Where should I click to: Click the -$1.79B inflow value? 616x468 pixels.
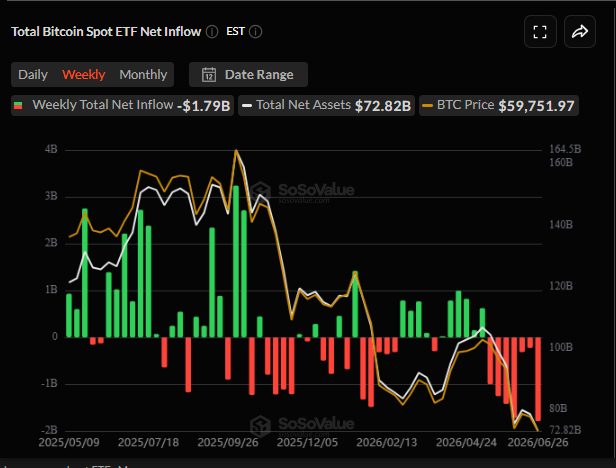click(x=204, y=106)
